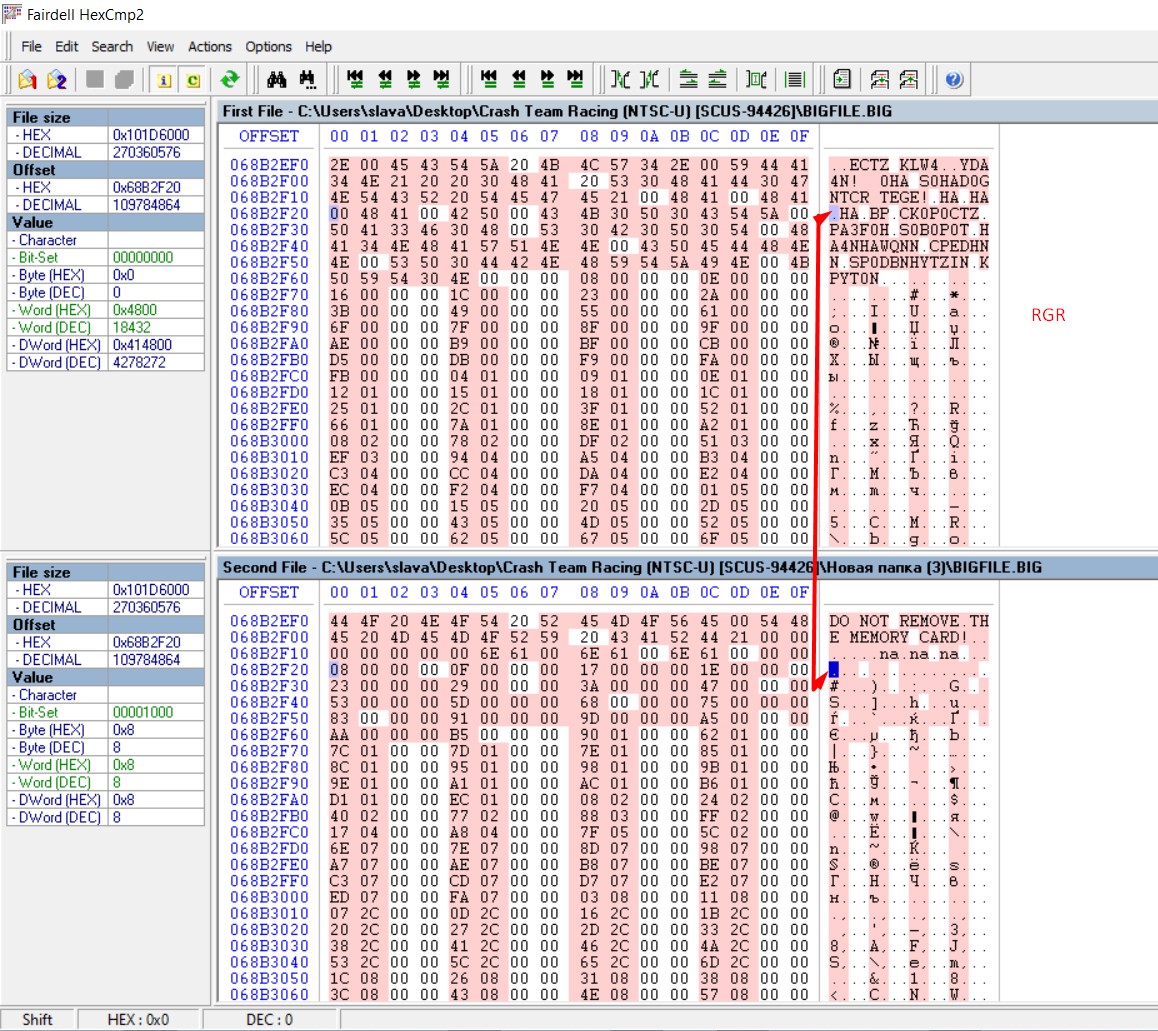Viewport: 1158px width, 1031px height.
Task: Open help via blue question icon
Action: click(954, 79)
